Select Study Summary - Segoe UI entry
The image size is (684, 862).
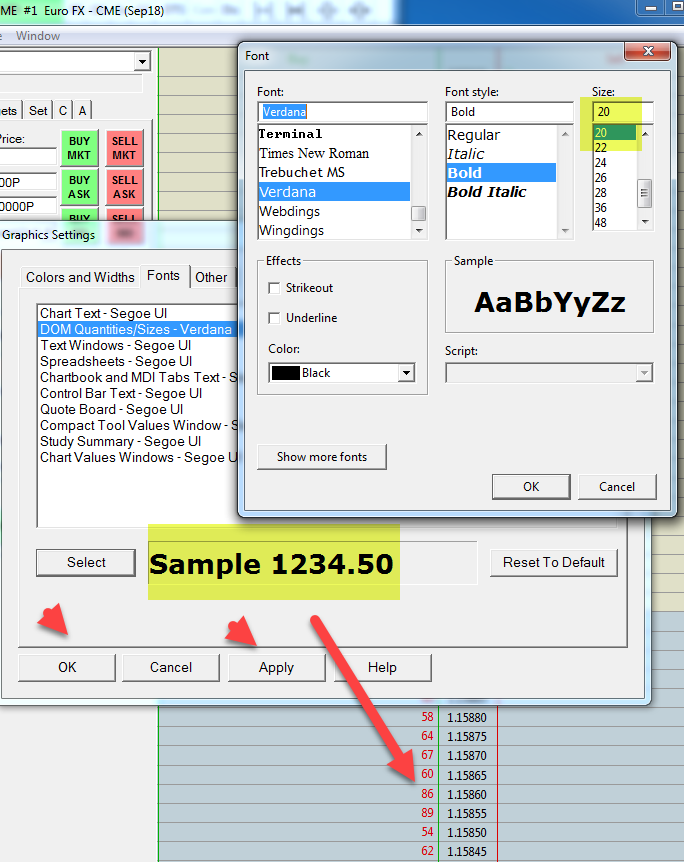click(137, 441)
